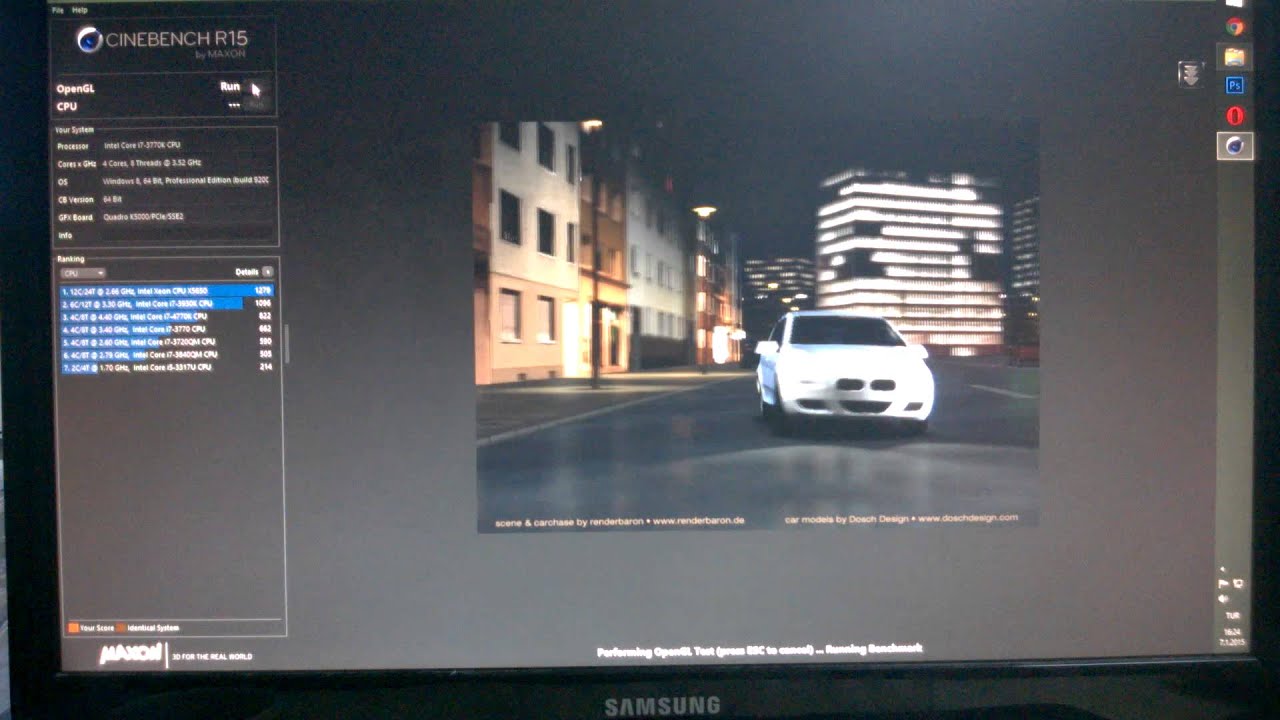
Task: Select ranking row Intel Core i7-3930K
Action: pos(166,303)
